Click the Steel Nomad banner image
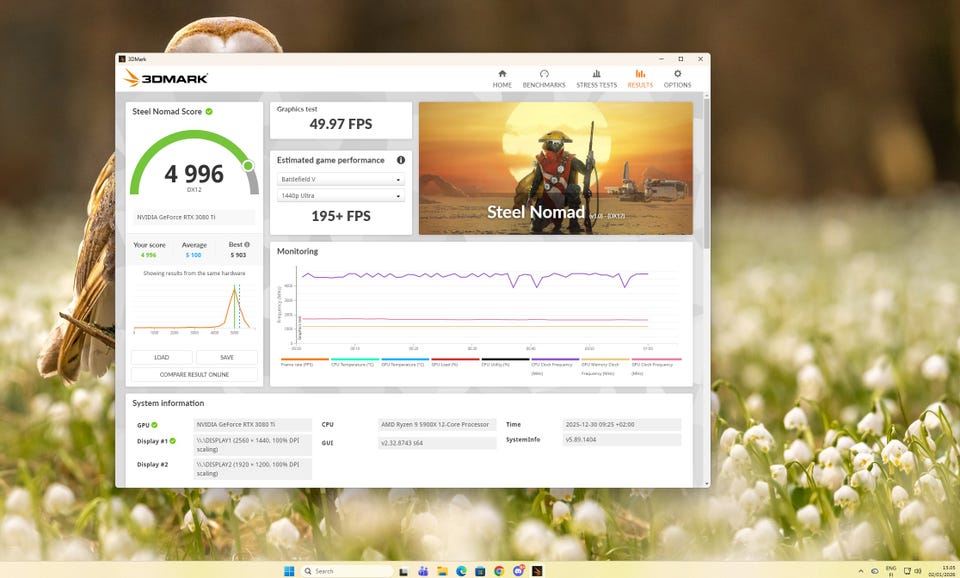This screenshot has height=578, width=960. click(x=555, y=168)
